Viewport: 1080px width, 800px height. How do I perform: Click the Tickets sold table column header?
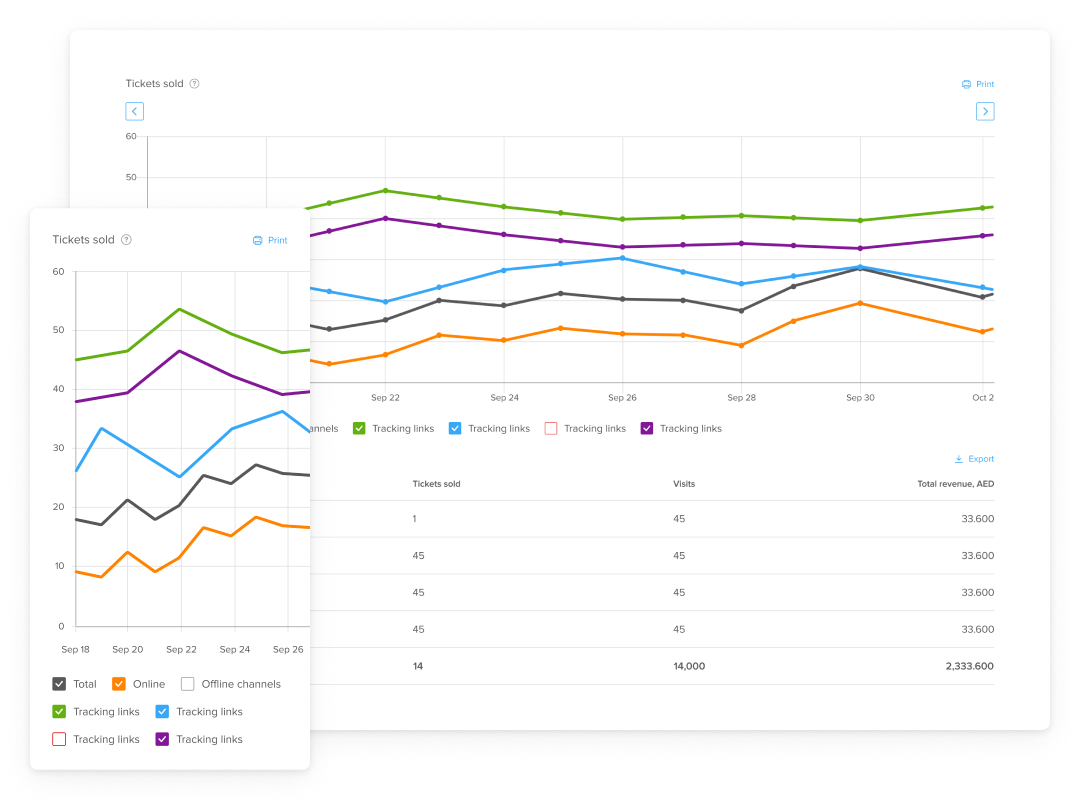coord(436,484)
